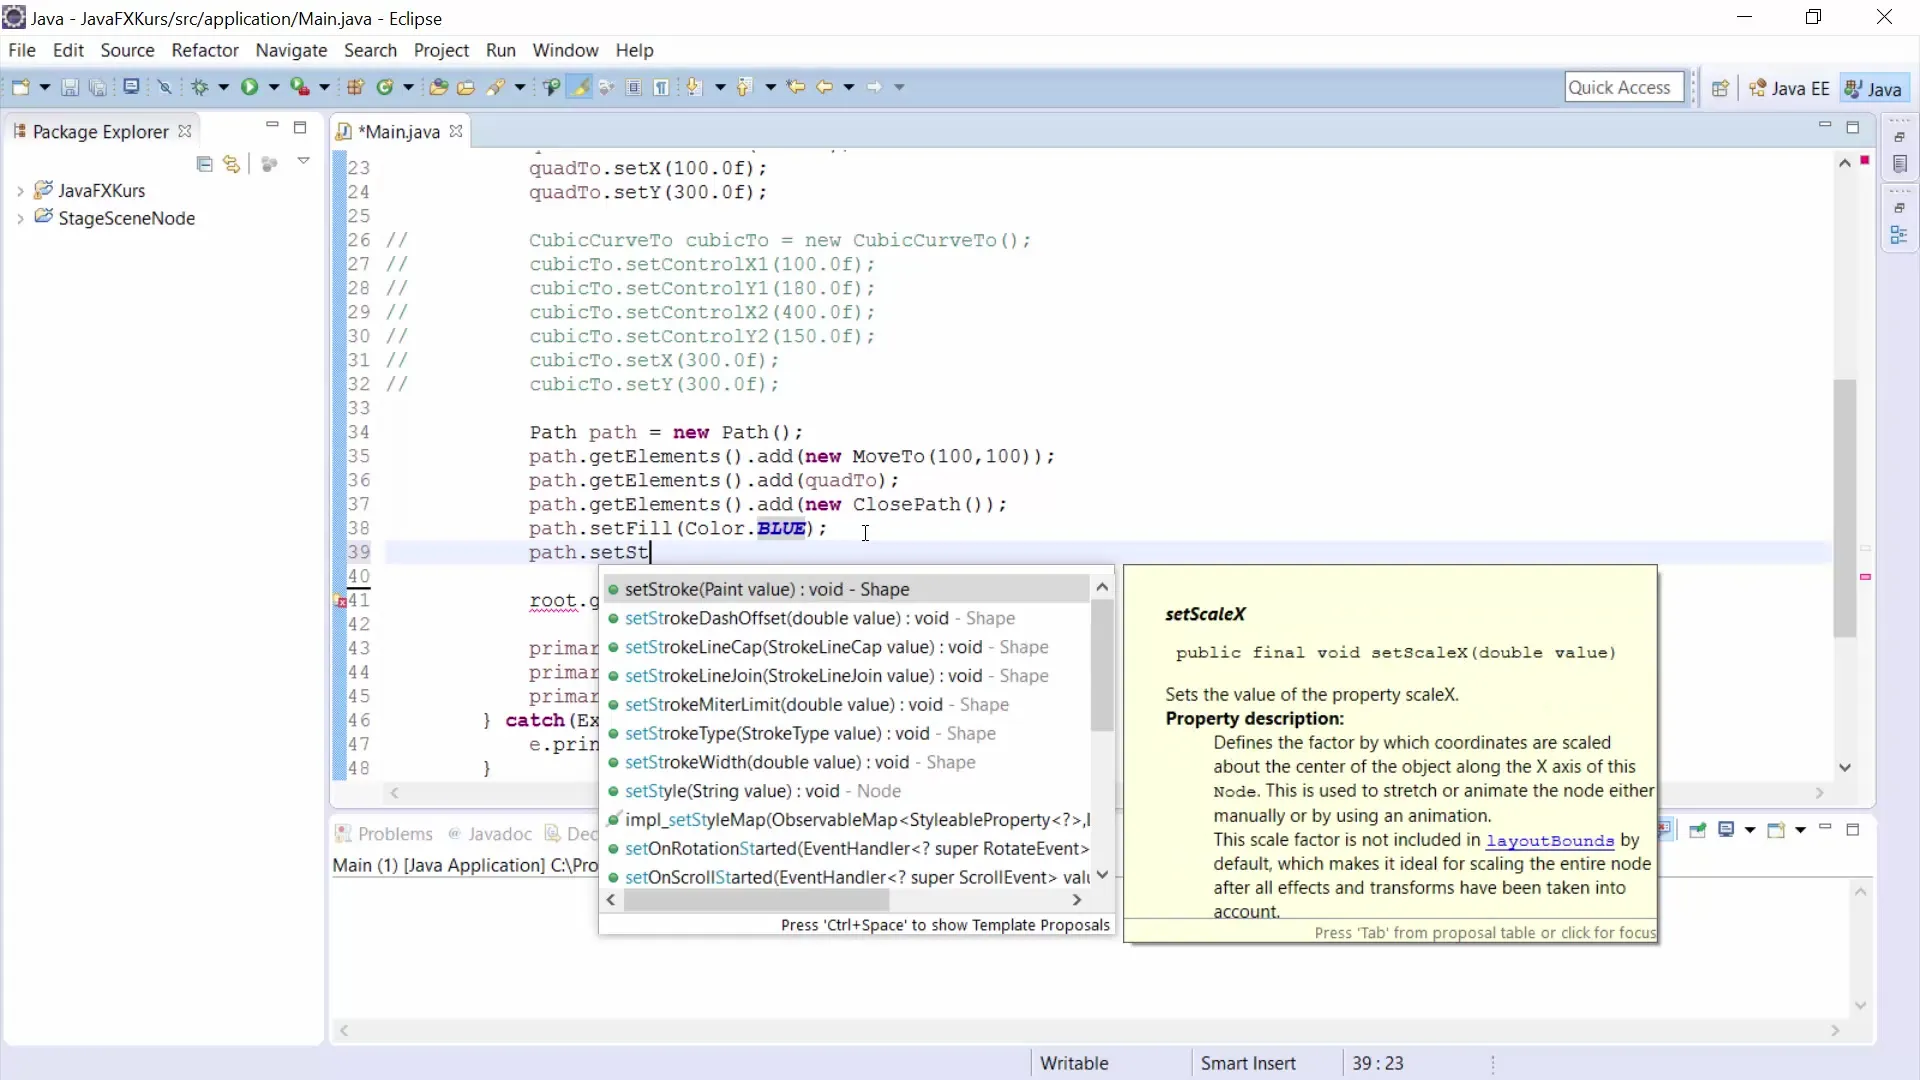This screenshot has width=1920, height=1080.
Task: Click the Last Edit Location icon
Action: 796,87
